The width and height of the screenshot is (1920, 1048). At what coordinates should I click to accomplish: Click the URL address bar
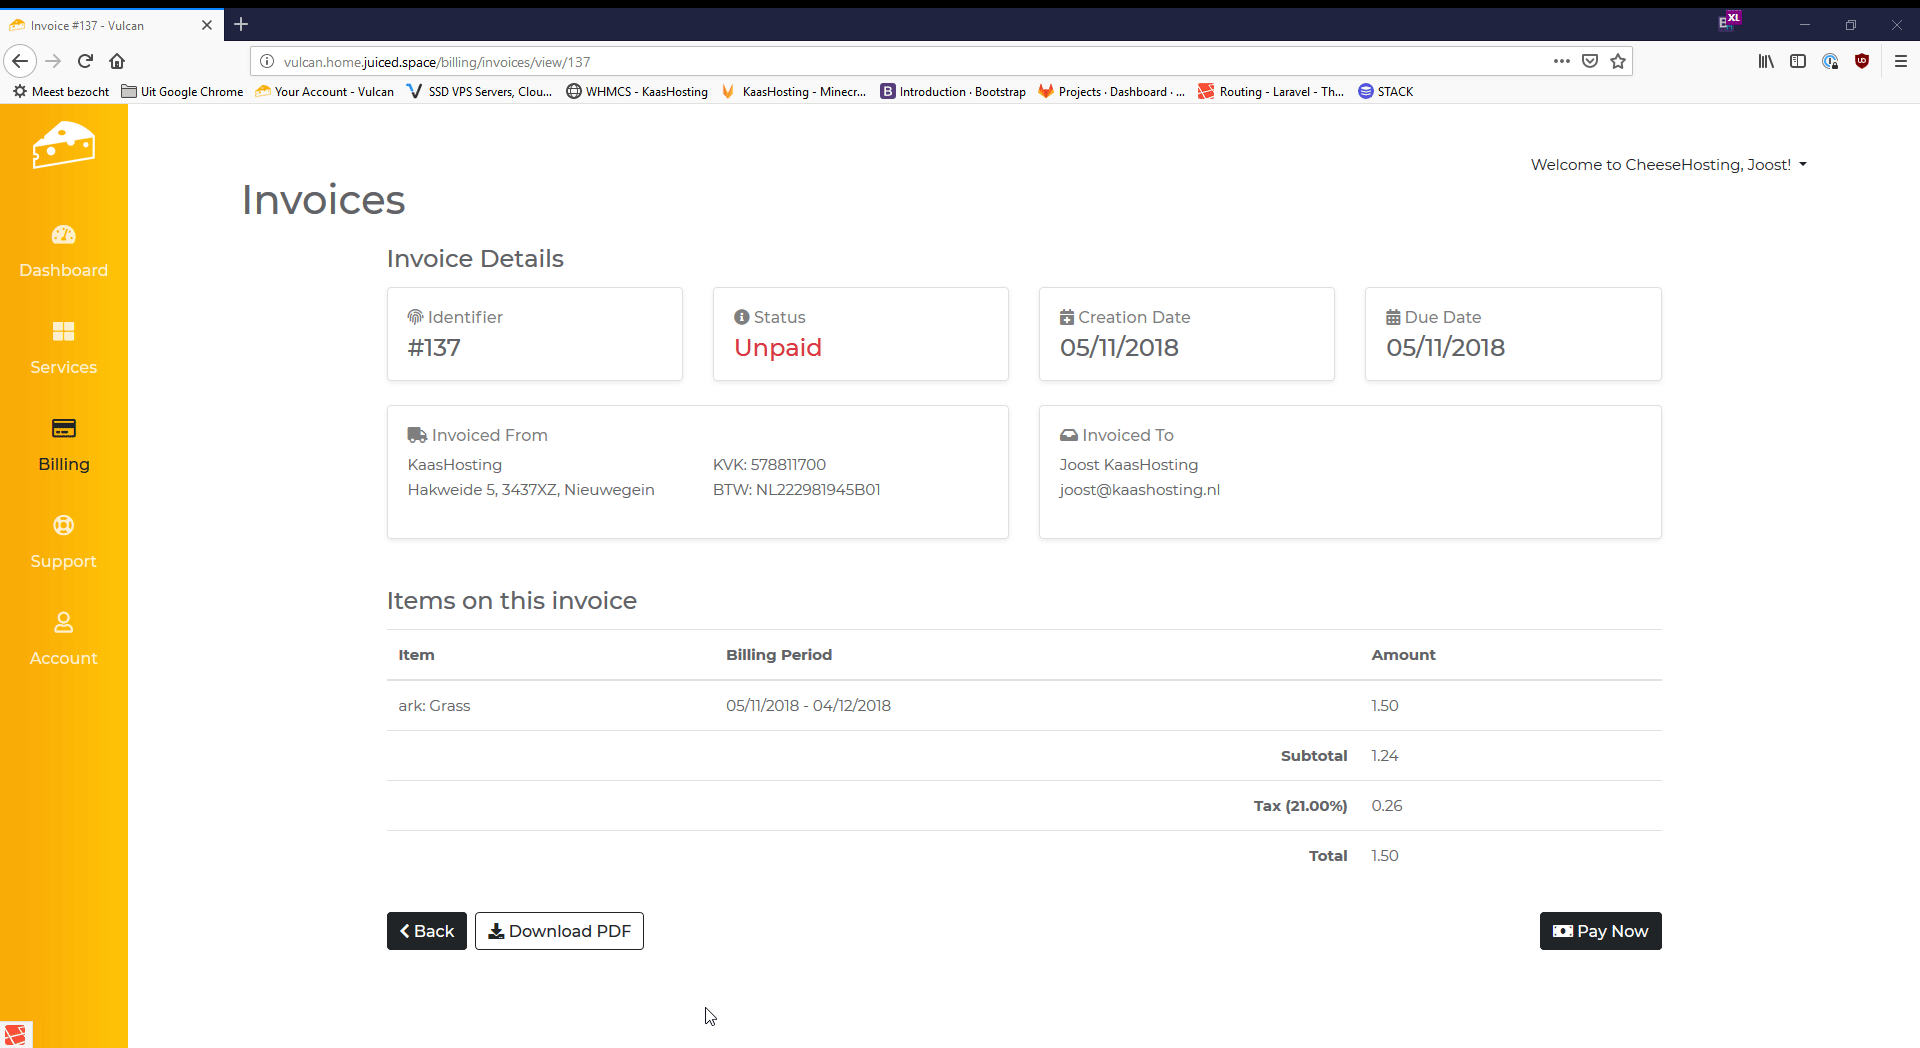point(900,62)
